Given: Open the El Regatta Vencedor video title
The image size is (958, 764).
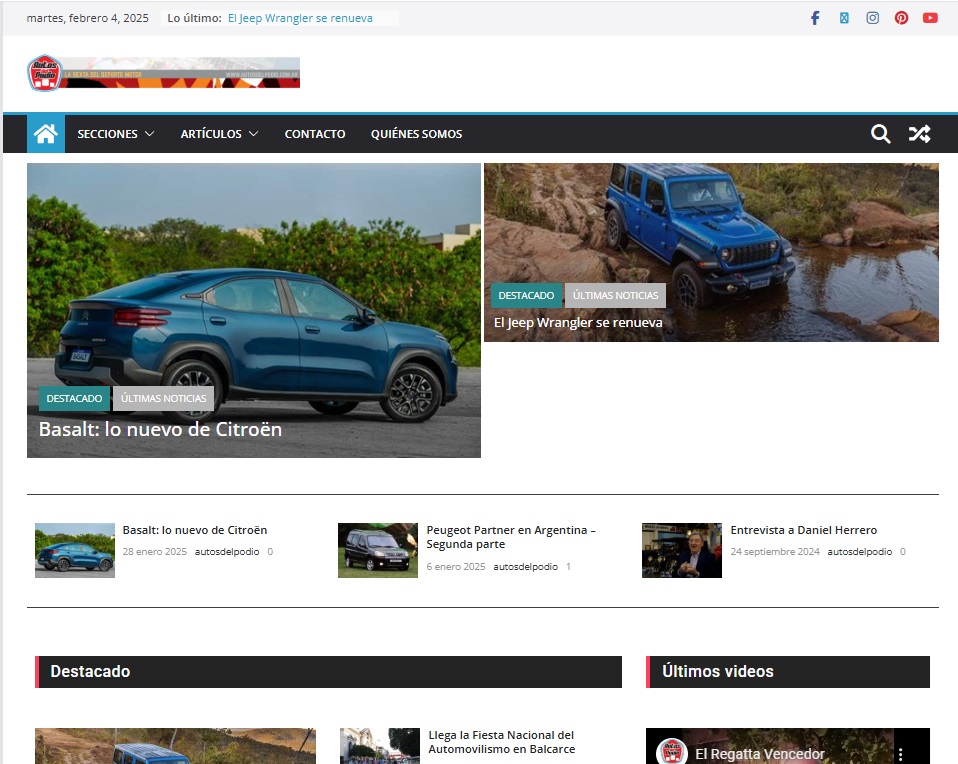Looking at the screenshot, I should [759, 754].
